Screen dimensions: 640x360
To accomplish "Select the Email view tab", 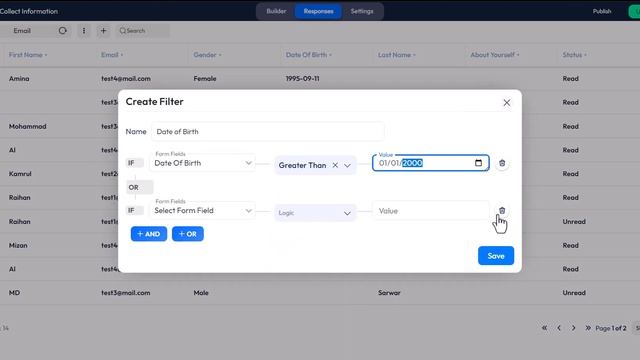I will [22, 31].
